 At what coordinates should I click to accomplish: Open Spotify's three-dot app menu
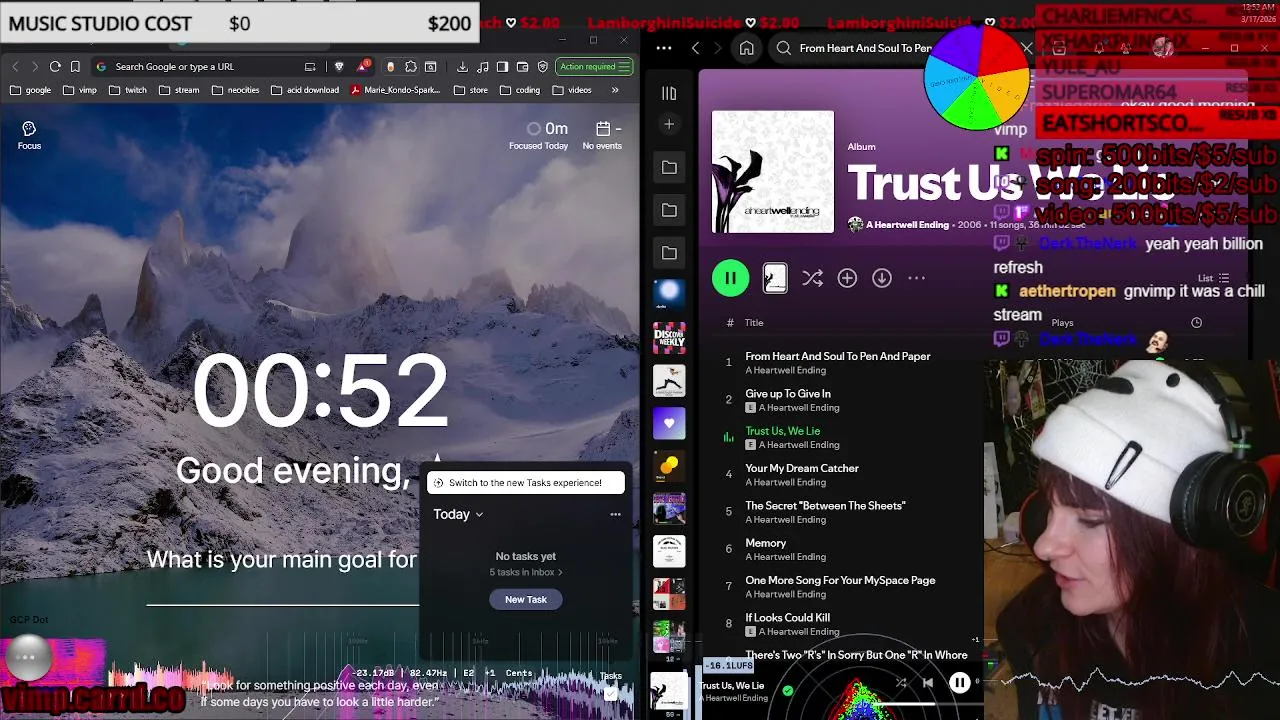[x=664, y=48]
